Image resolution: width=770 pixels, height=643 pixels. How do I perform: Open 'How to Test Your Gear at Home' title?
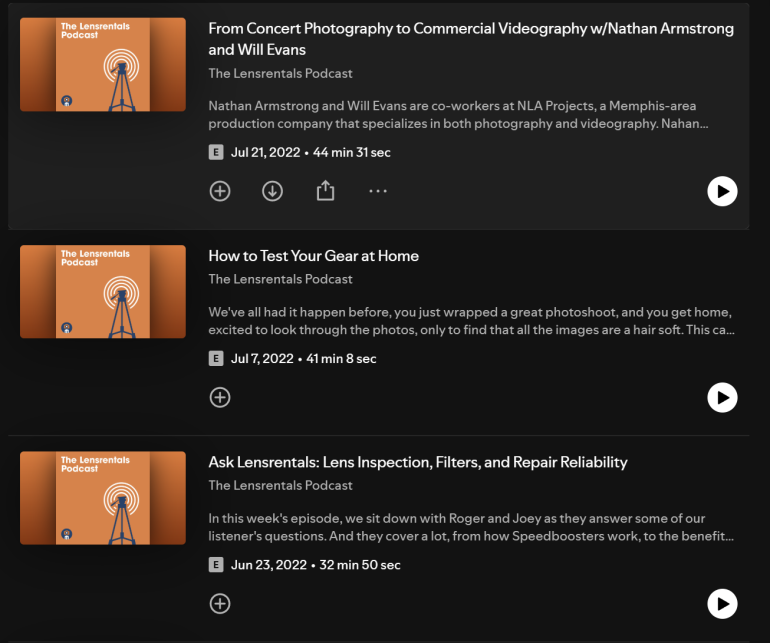point(313,256)
